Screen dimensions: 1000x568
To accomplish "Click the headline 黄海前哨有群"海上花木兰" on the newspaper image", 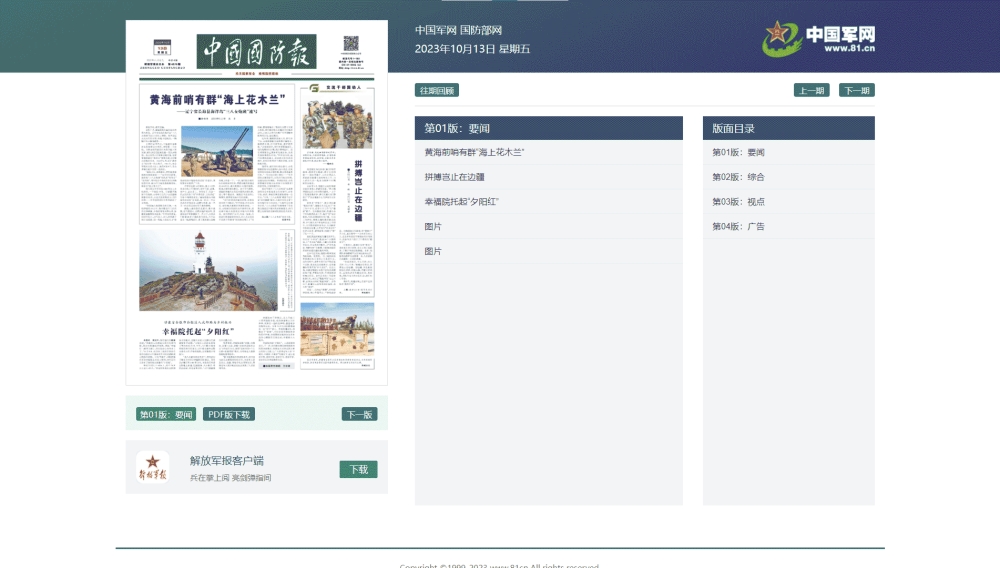I will [x=217, y=99].
